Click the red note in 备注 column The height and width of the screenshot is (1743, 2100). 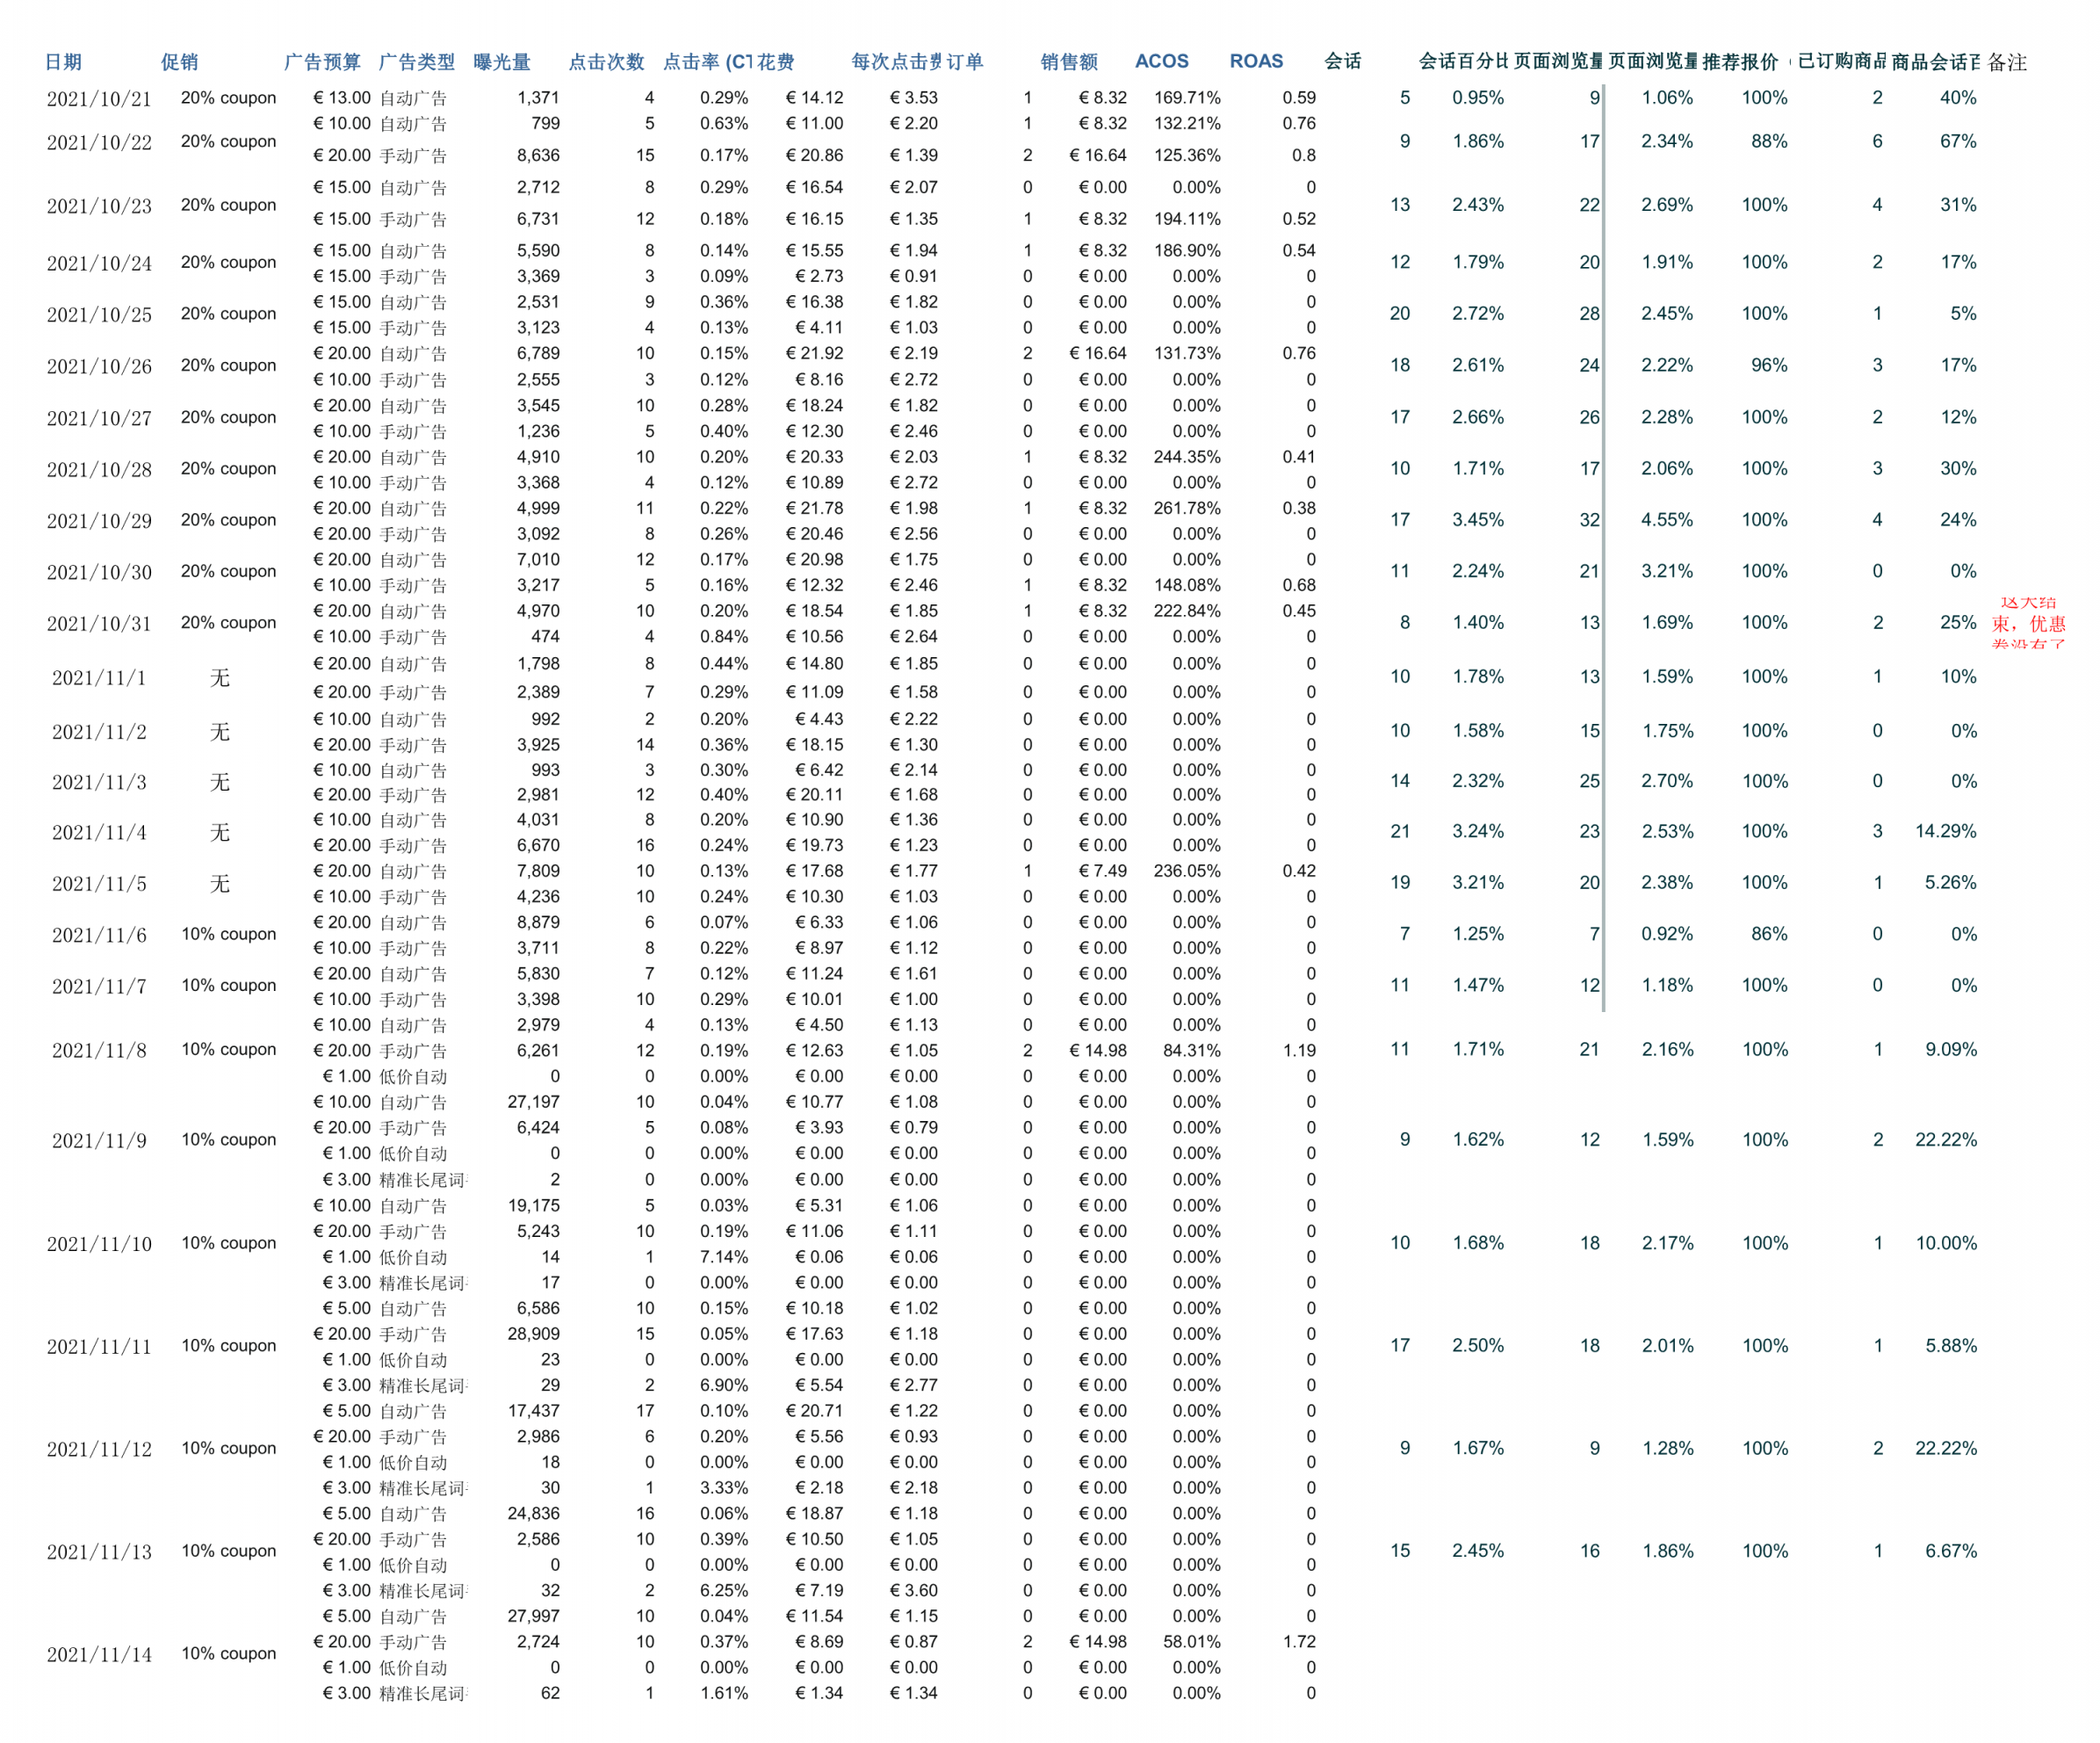coord(2028,624)
